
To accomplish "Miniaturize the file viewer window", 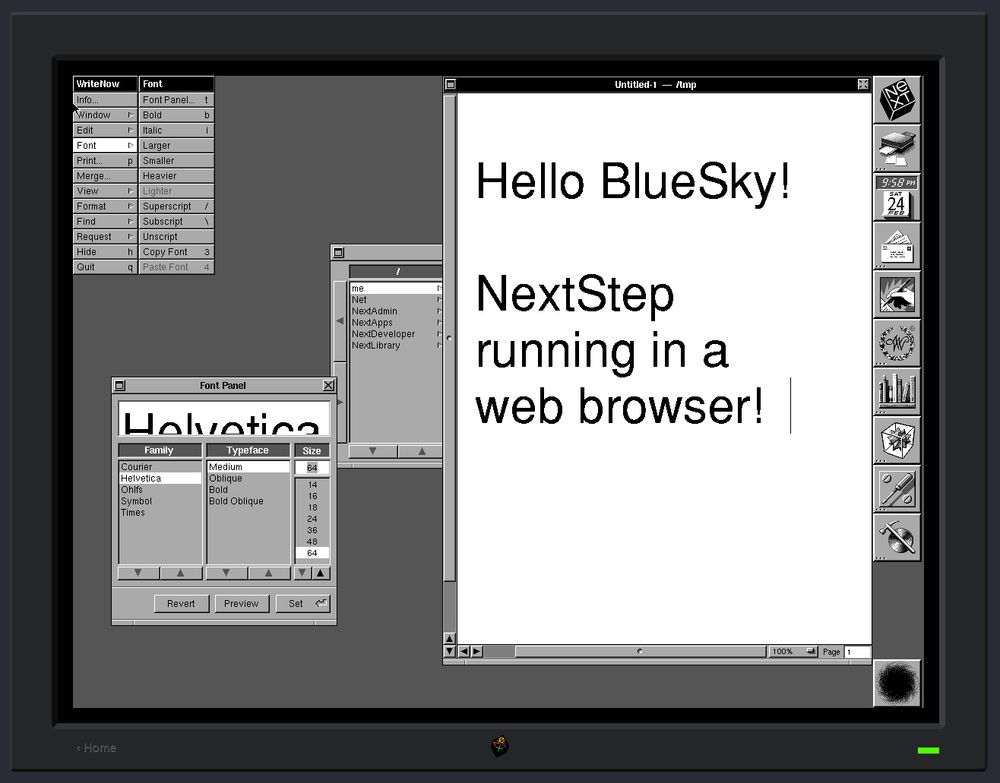I will coord(339,252).
